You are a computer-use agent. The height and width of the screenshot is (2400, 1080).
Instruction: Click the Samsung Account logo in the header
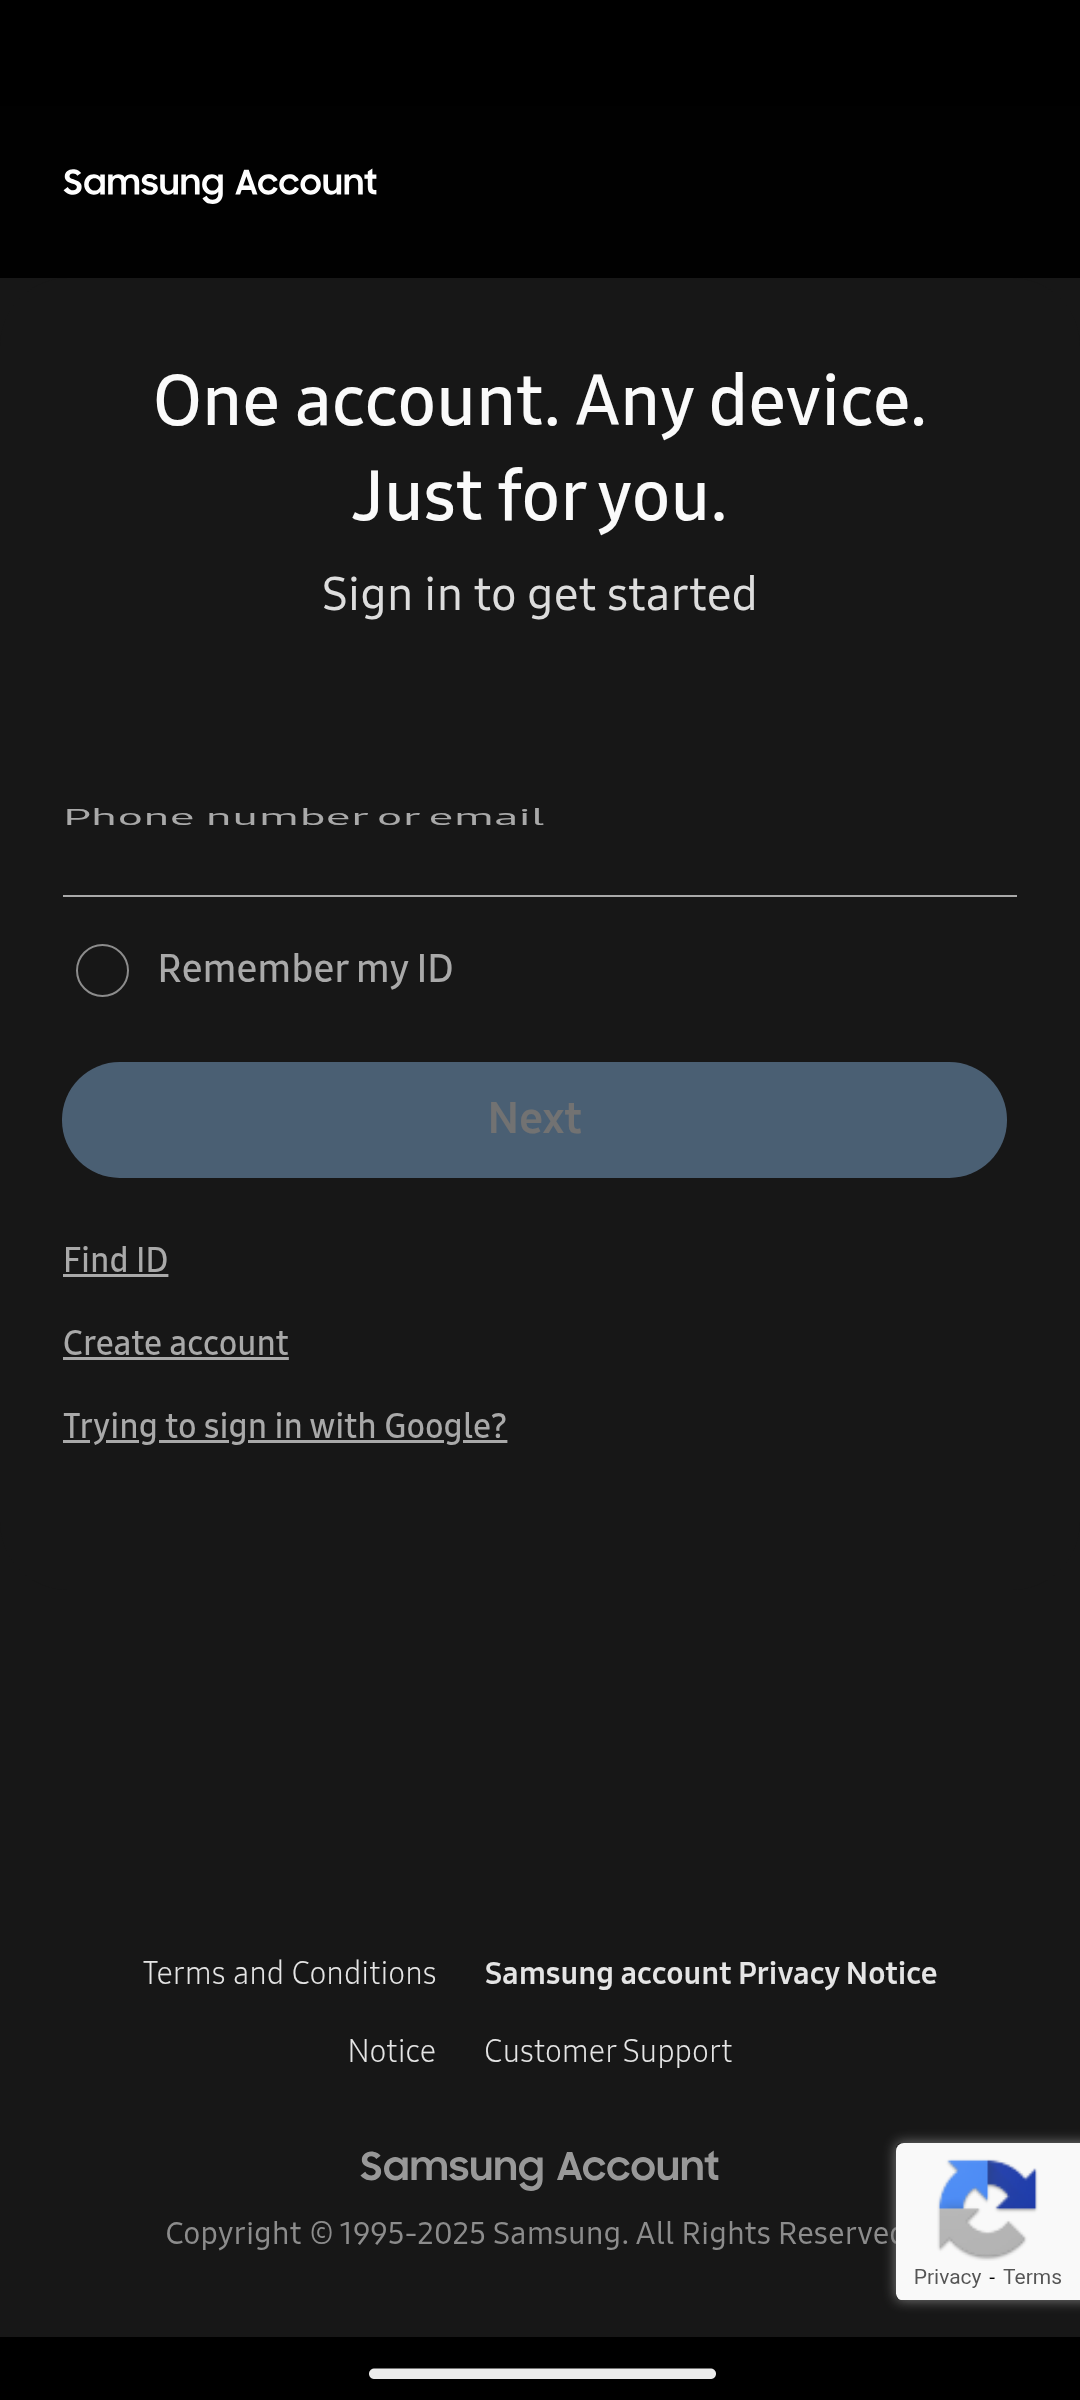click(x=220, y=183)
